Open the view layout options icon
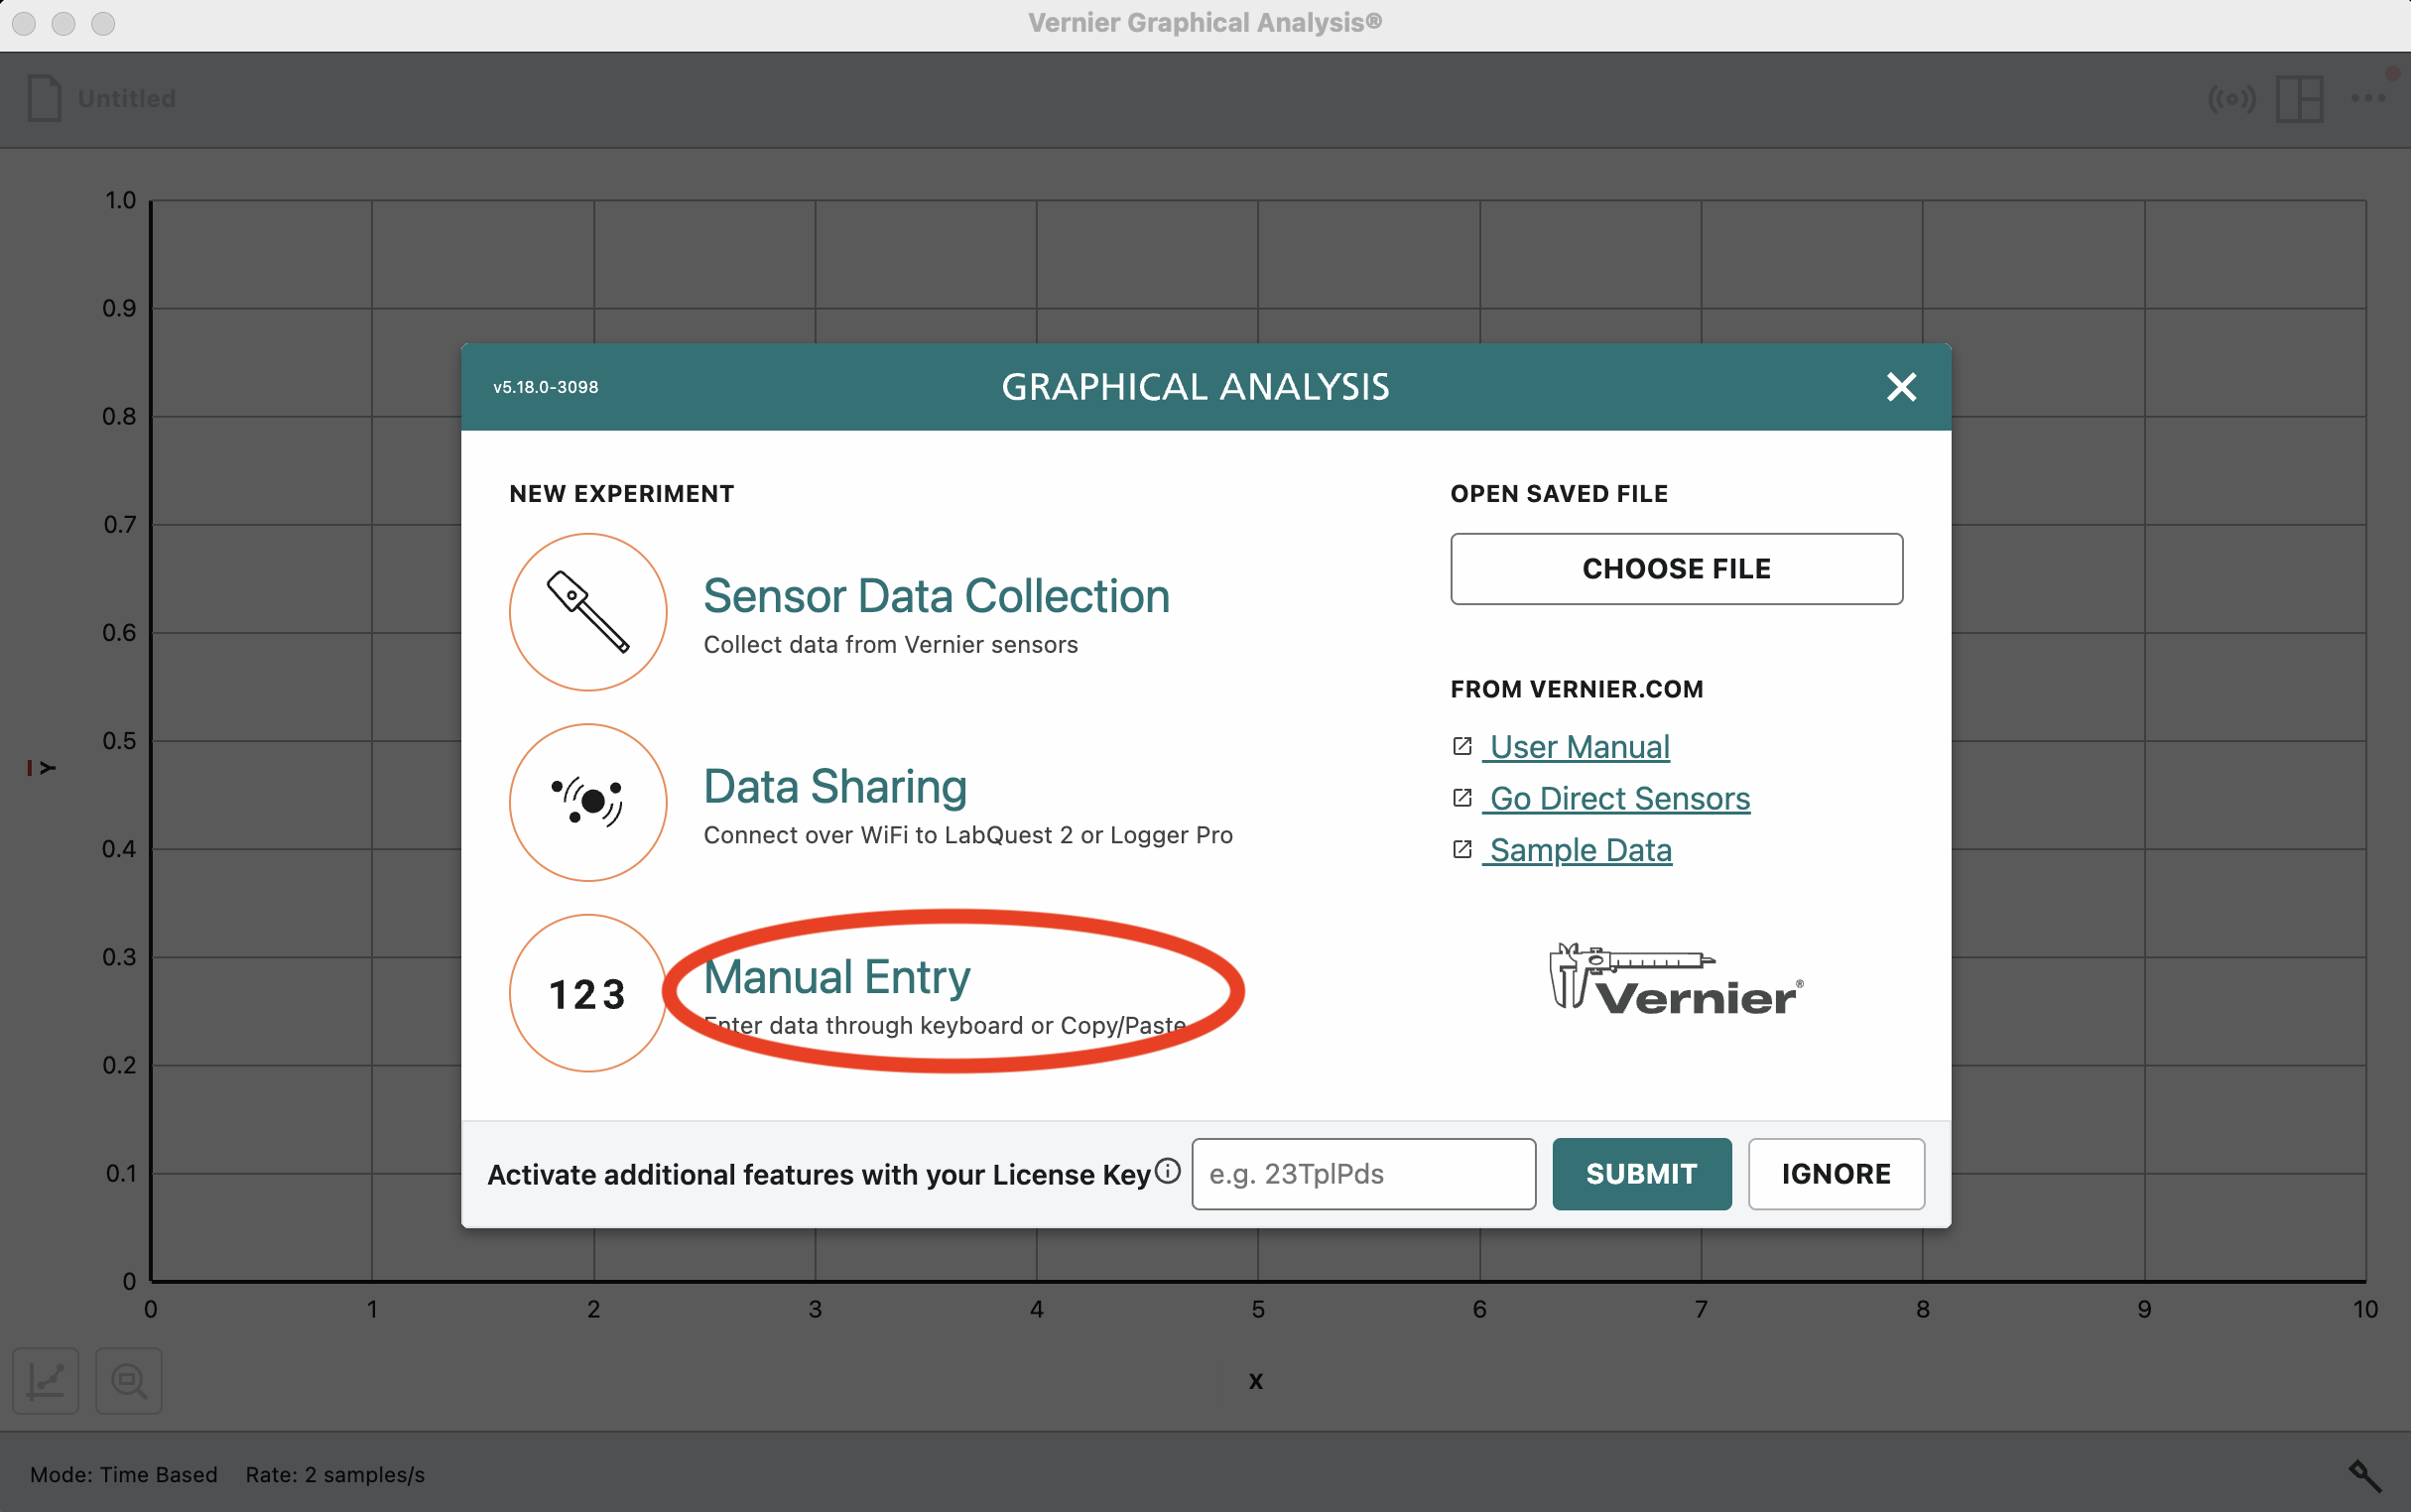Image resolution: width=2411 pixels, height=1512 pixels. [x=2299, y=99]
